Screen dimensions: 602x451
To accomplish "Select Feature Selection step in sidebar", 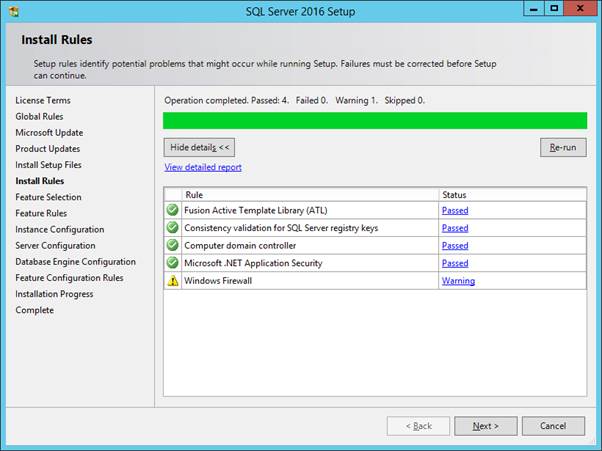I will point(48,197).
